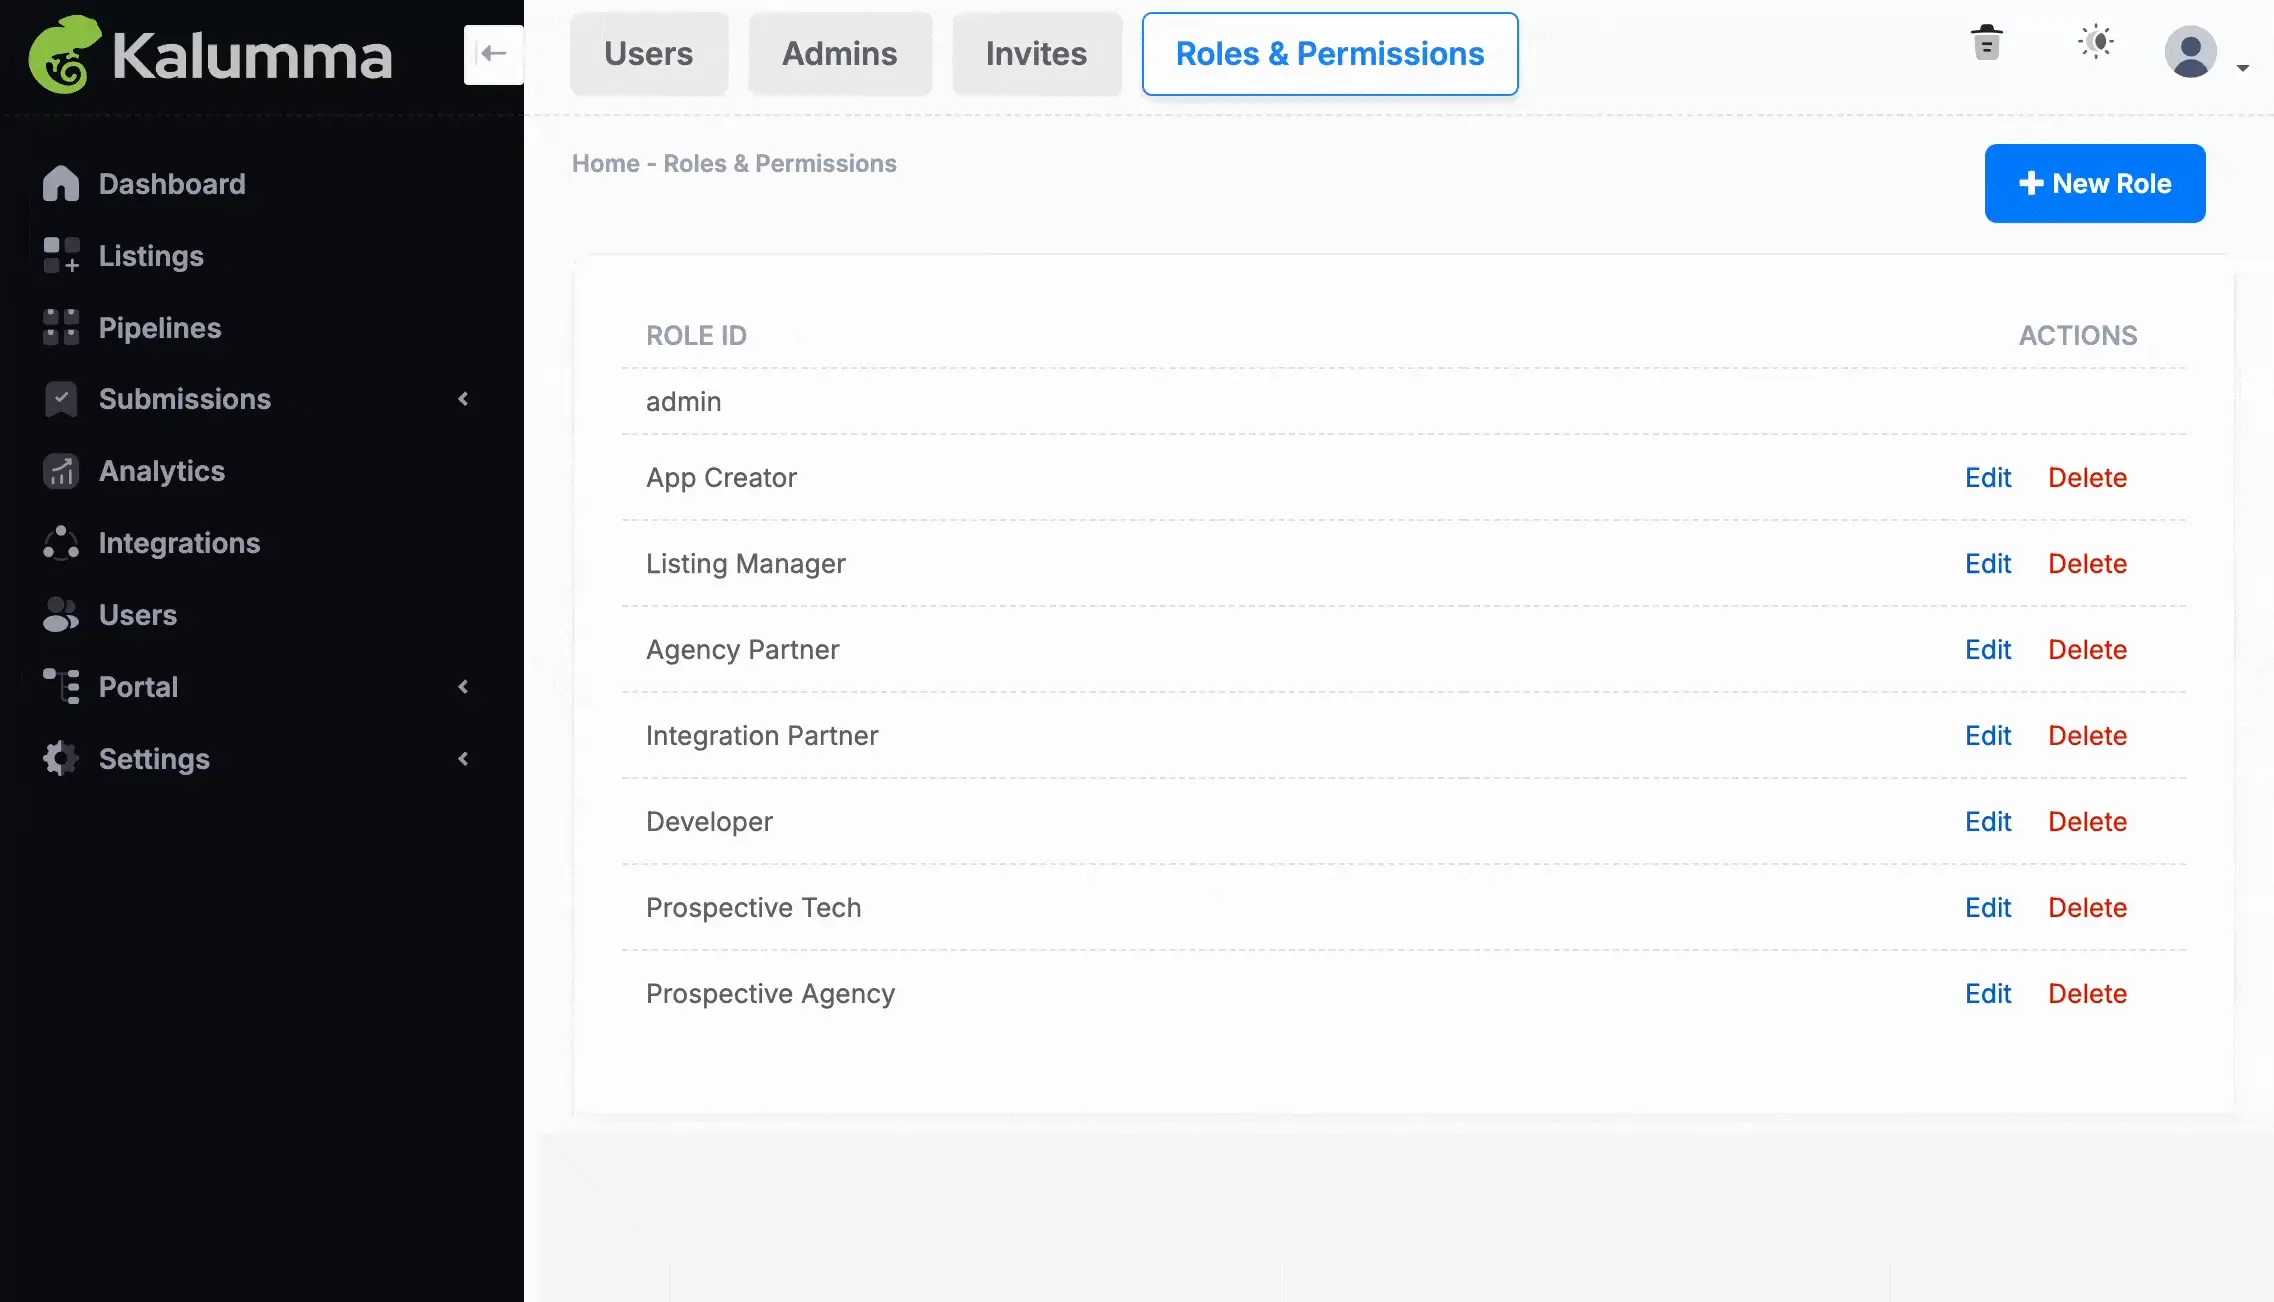The width and height of the screenshot is (2274, 1302).
Task: Create a role with New Role button
Action: pos(2095,183)
